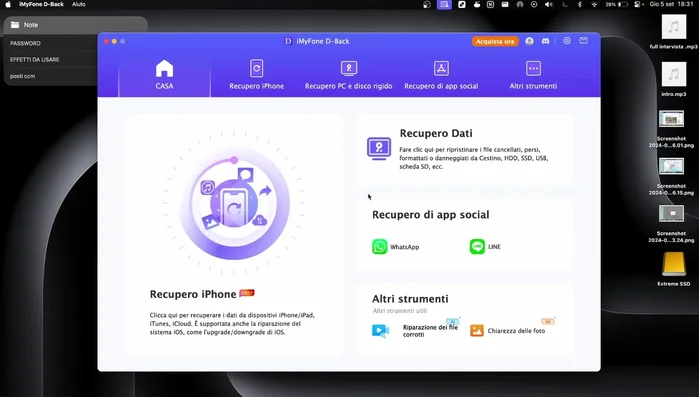Select Screenshot 6.15.png desktop thumbnail
Image resolution: width=699 pixels, height=397 pixels.
pyautogui.click(x=671, y=166)
